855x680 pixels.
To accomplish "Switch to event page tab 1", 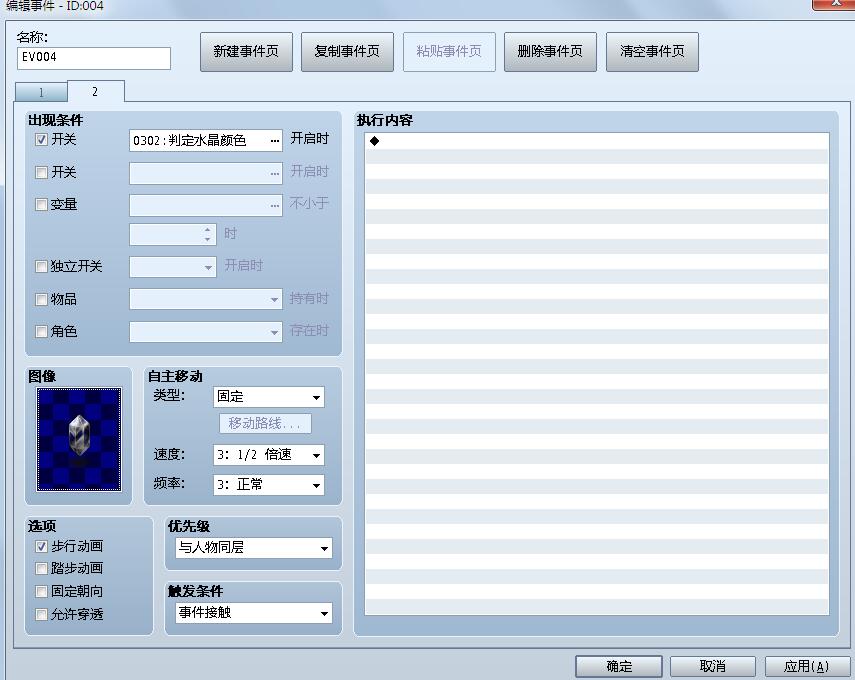I will [x=41, y=92].
